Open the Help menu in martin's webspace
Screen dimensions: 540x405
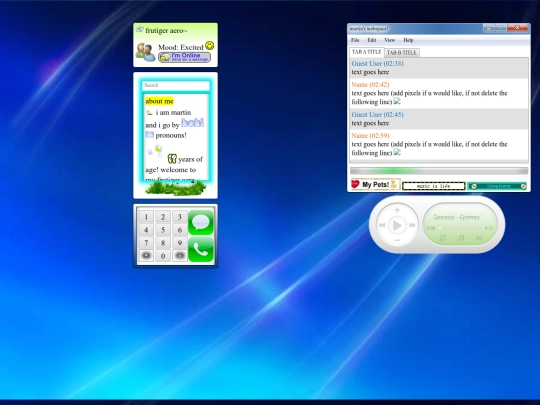pyautogui.click(x=408, y=40)
